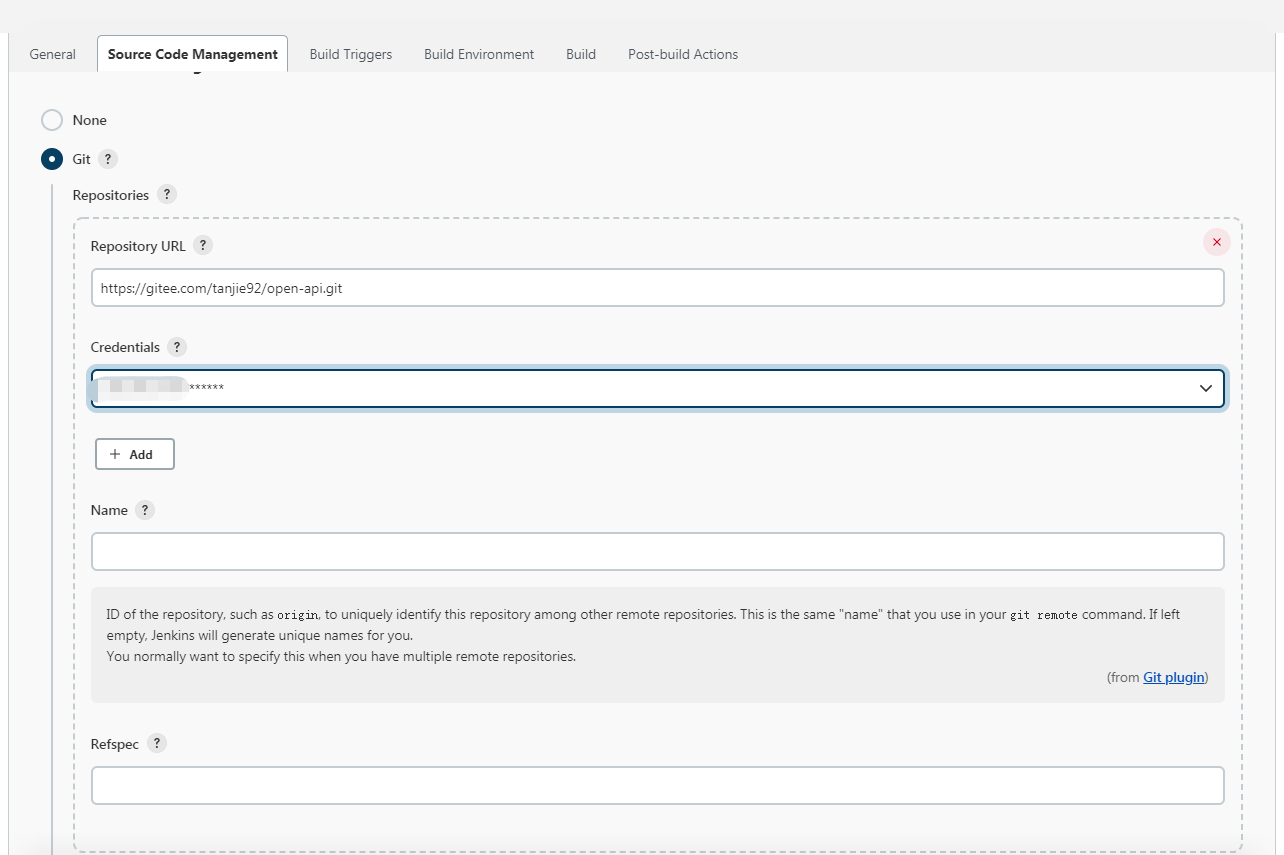The height and width of the screenshot is (855, 1284).
Task: Open the Post-build Actions tab
Action: point(683,54)
